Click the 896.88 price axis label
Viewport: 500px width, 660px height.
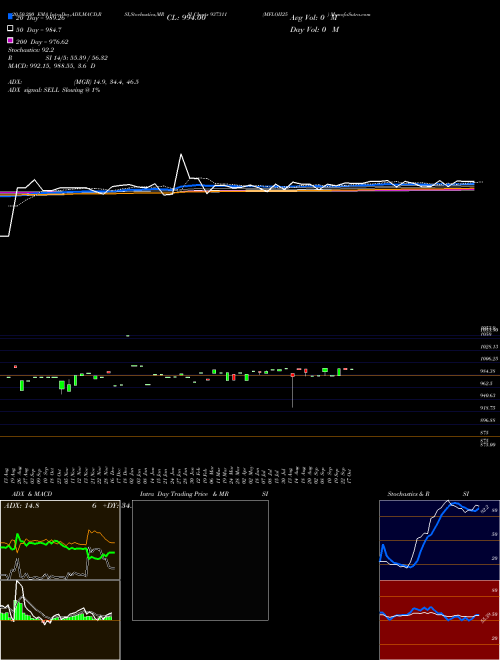[489, 420]
